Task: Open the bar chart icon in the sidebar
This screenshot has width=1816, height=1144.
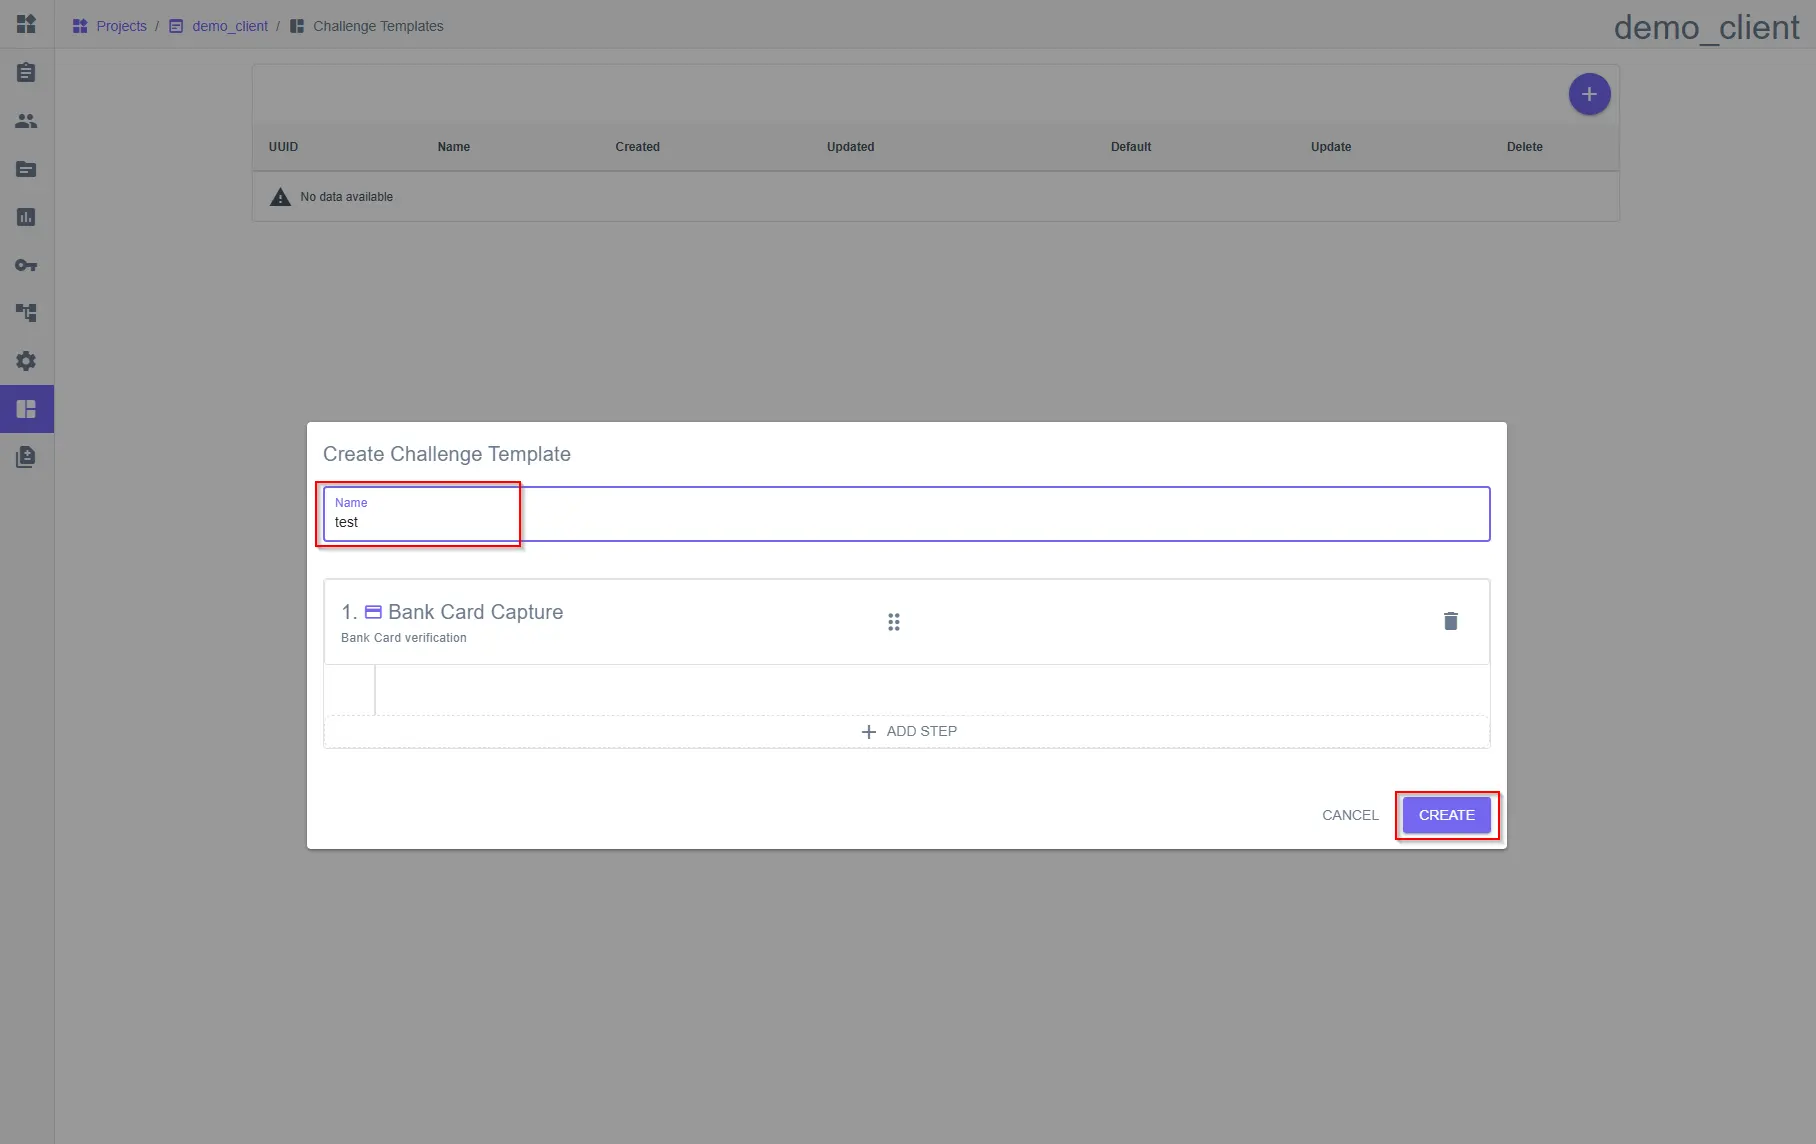Action: (x=26, y=217)
